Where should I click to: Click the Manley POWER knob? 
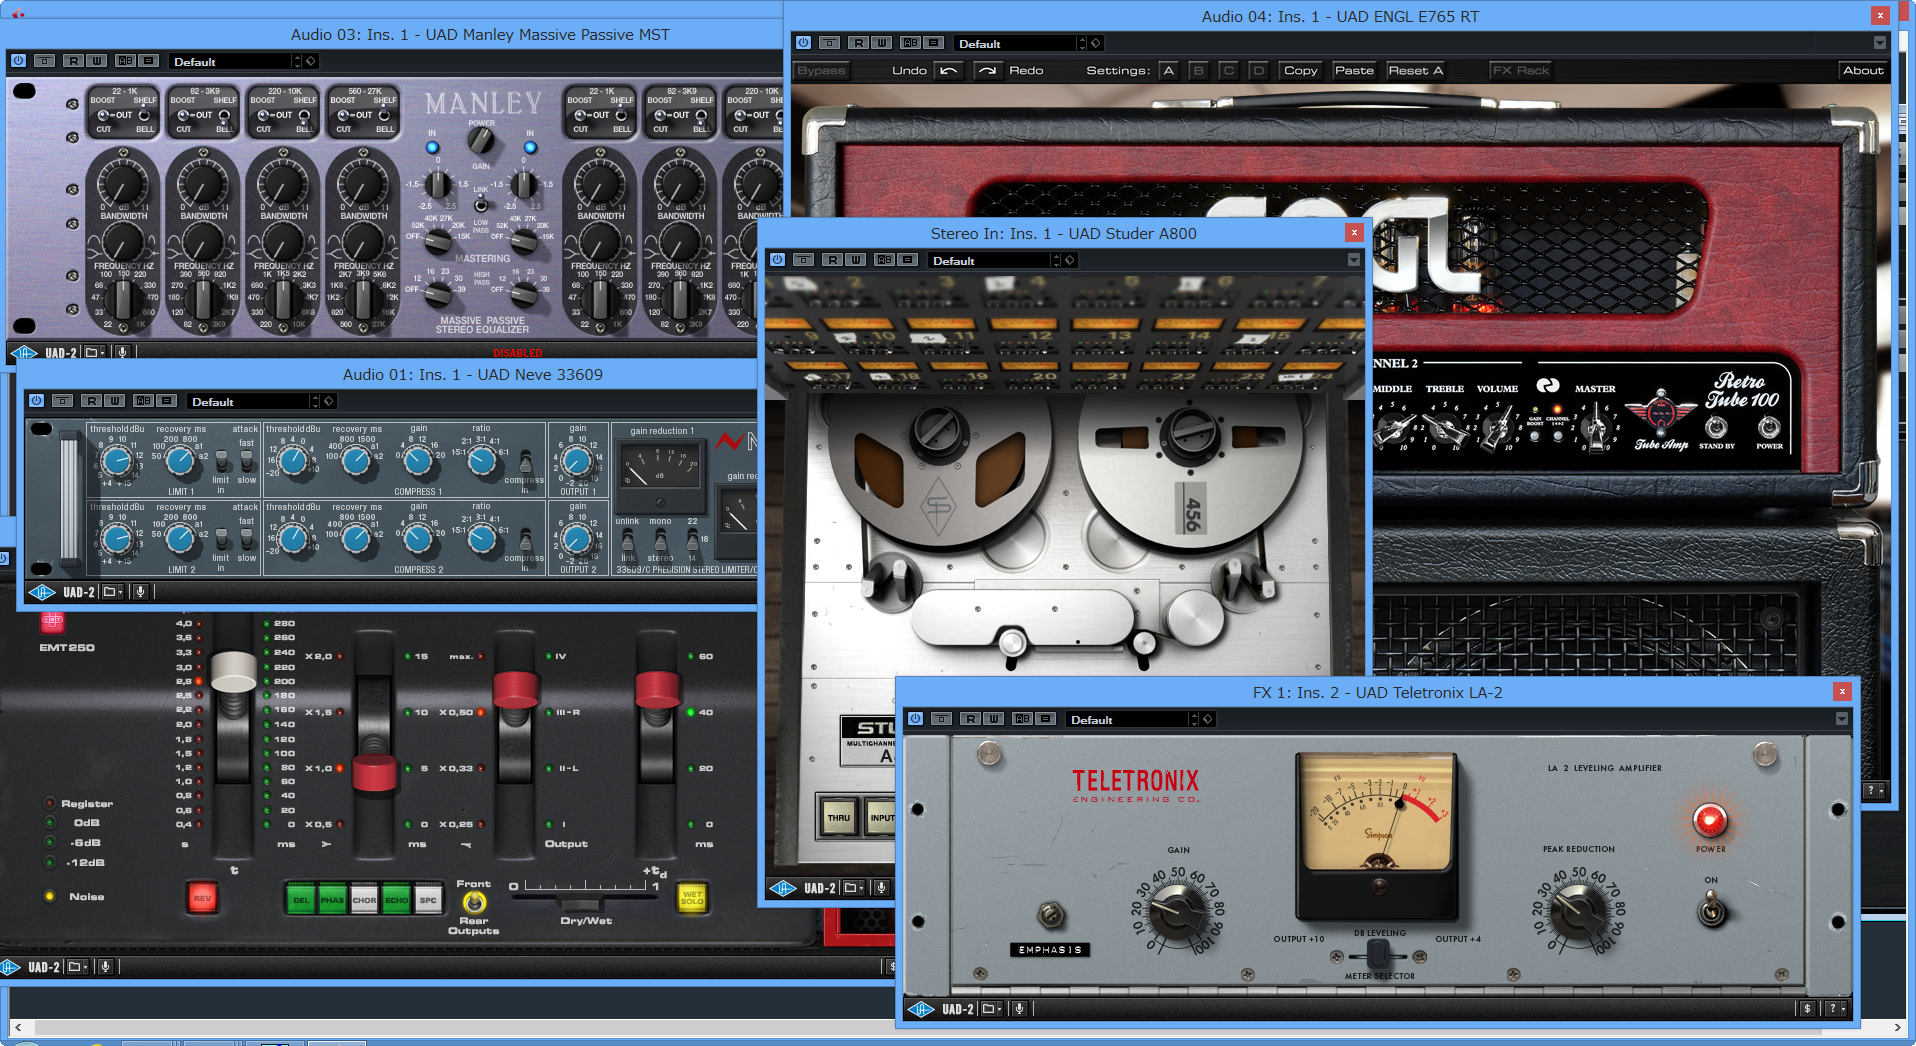(x=481, y=142)
